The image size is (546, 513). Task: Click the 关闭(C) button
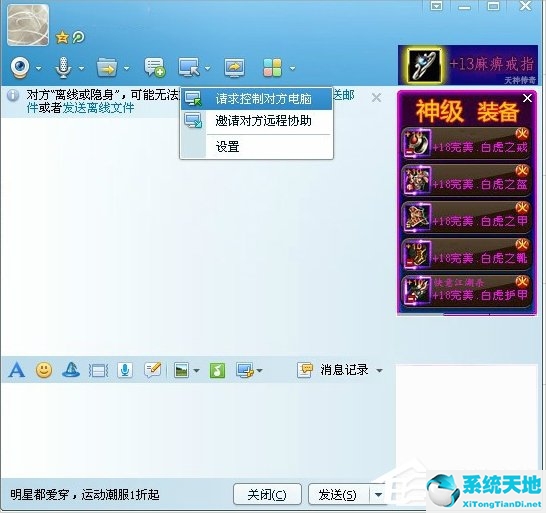[x=267, y=494]
